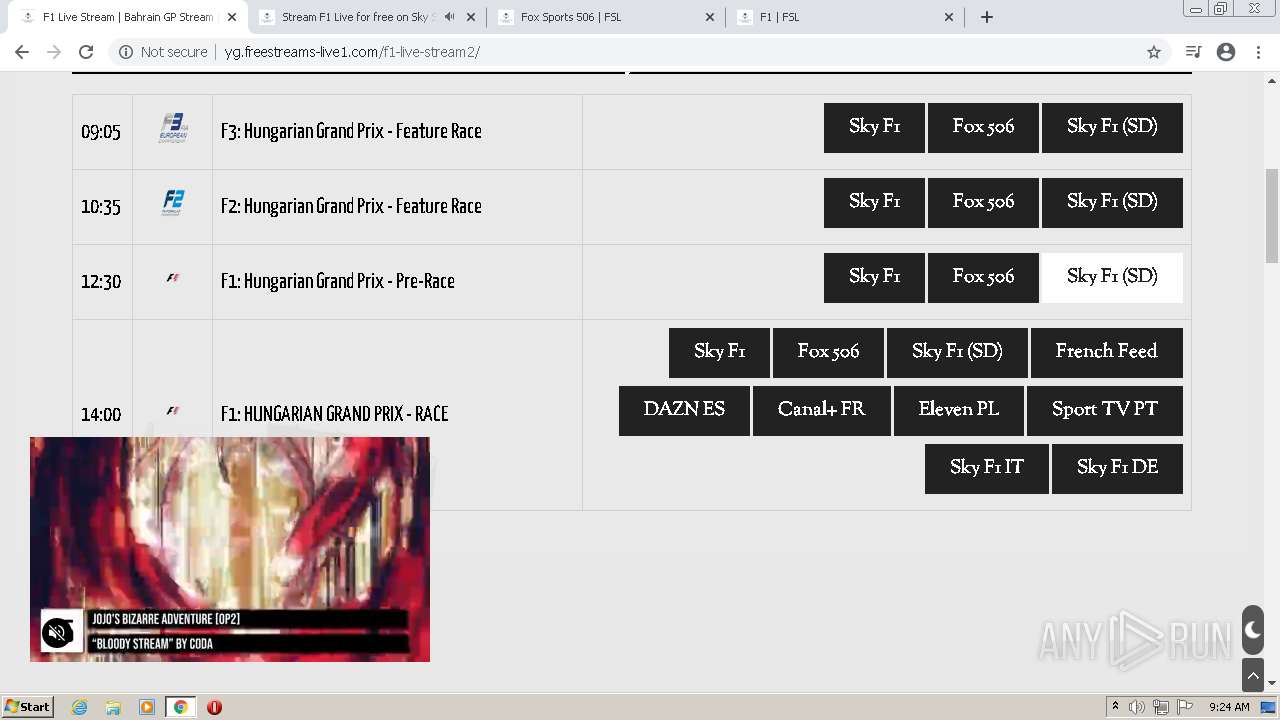Open the media control icon in toolbar
This screenshot has width=1280, height=720.
point(1193,52)
